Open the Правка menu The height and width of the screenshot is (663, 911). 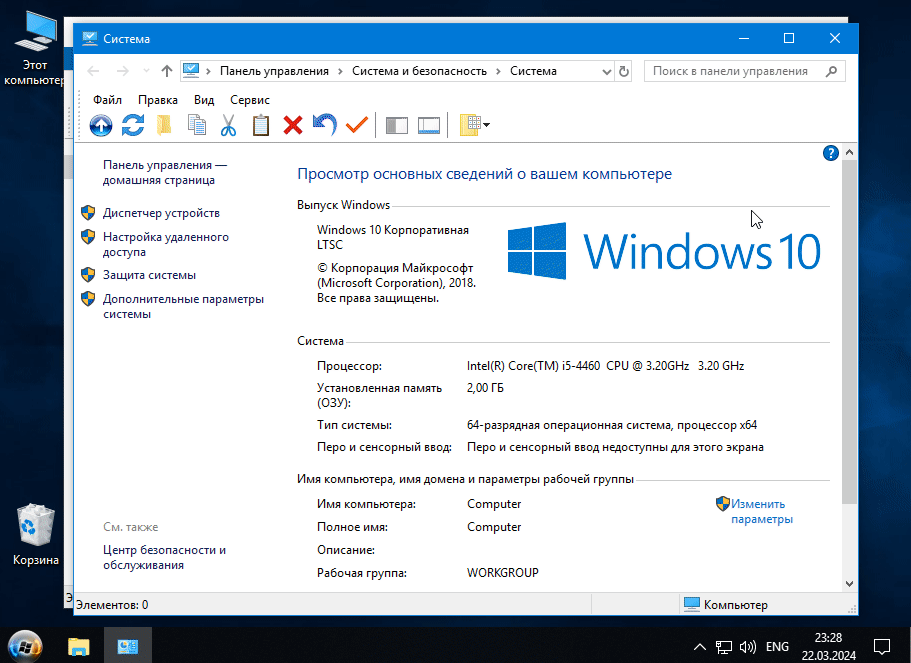(x=157, y=100)
